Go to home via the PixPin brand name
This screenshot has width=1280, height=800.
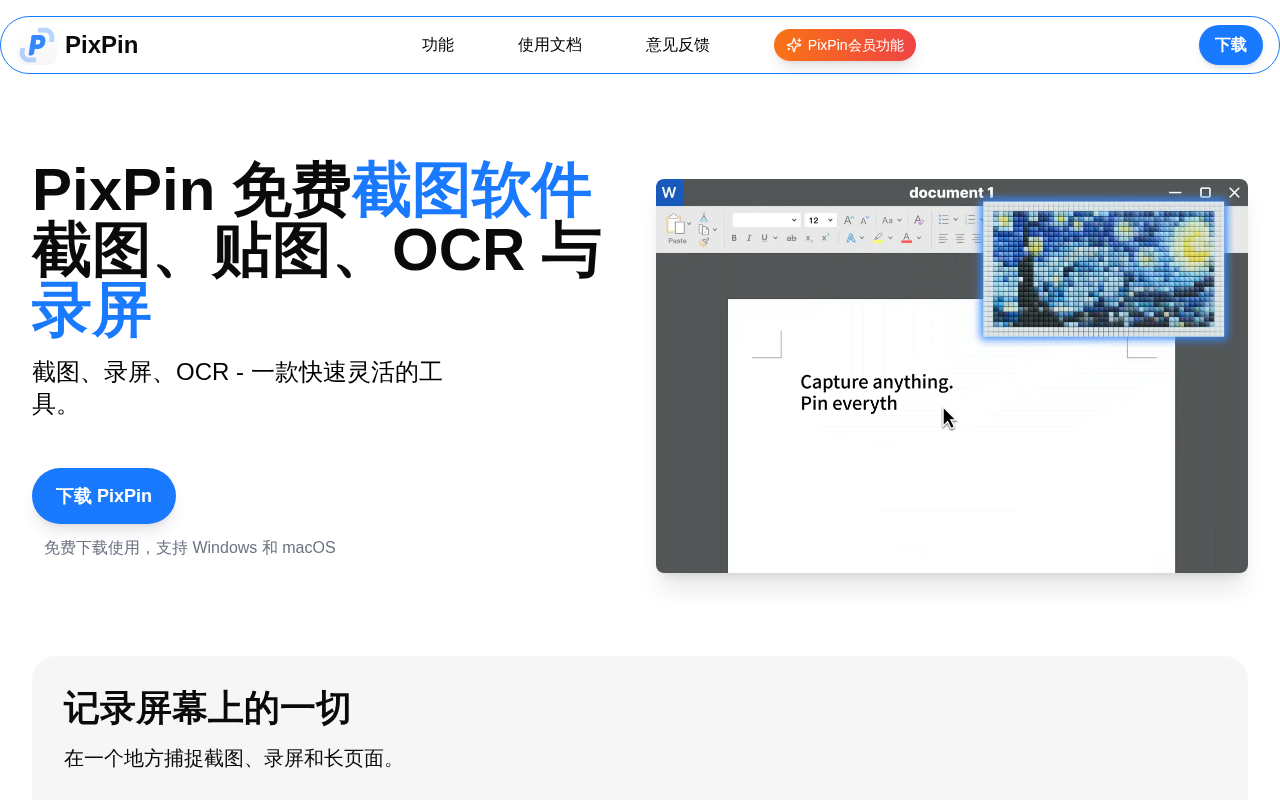click(101, 45)
